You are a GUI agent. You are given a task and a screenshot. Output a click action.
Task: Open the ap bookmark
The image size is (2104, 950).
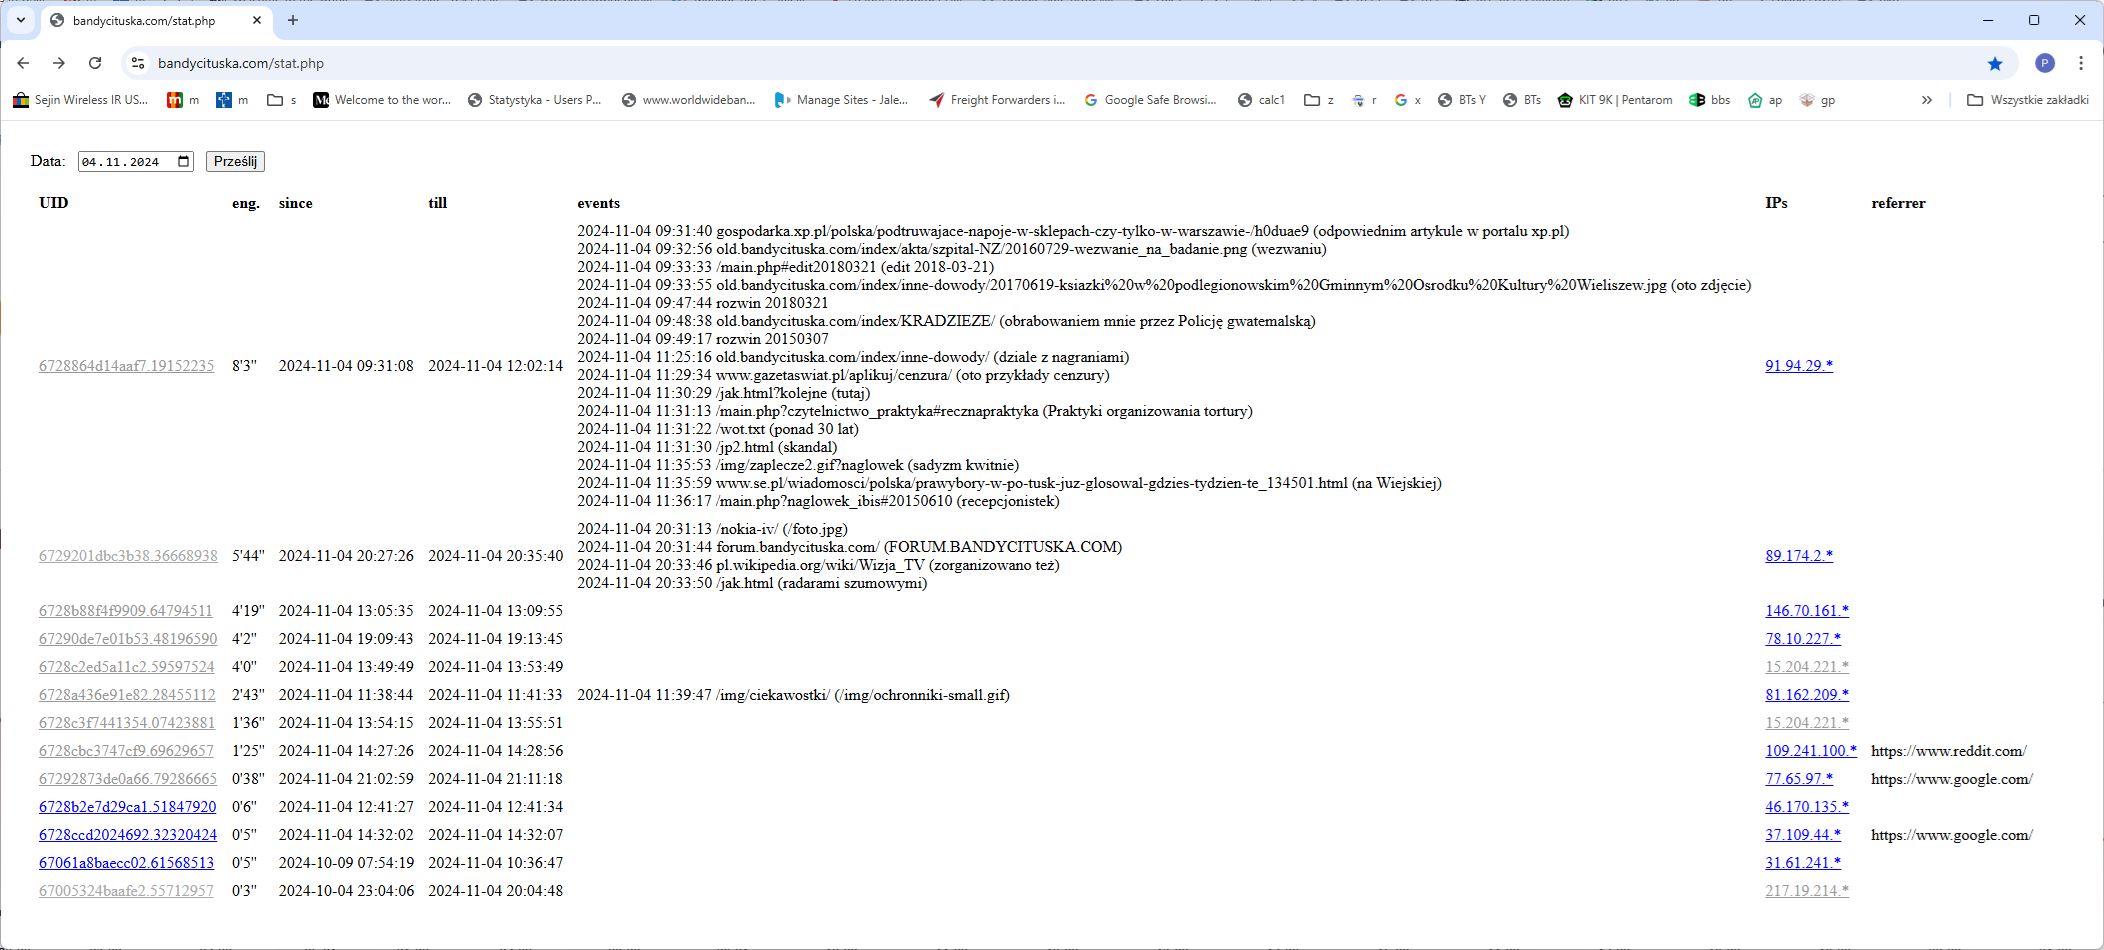click(x=1765, y=100)
